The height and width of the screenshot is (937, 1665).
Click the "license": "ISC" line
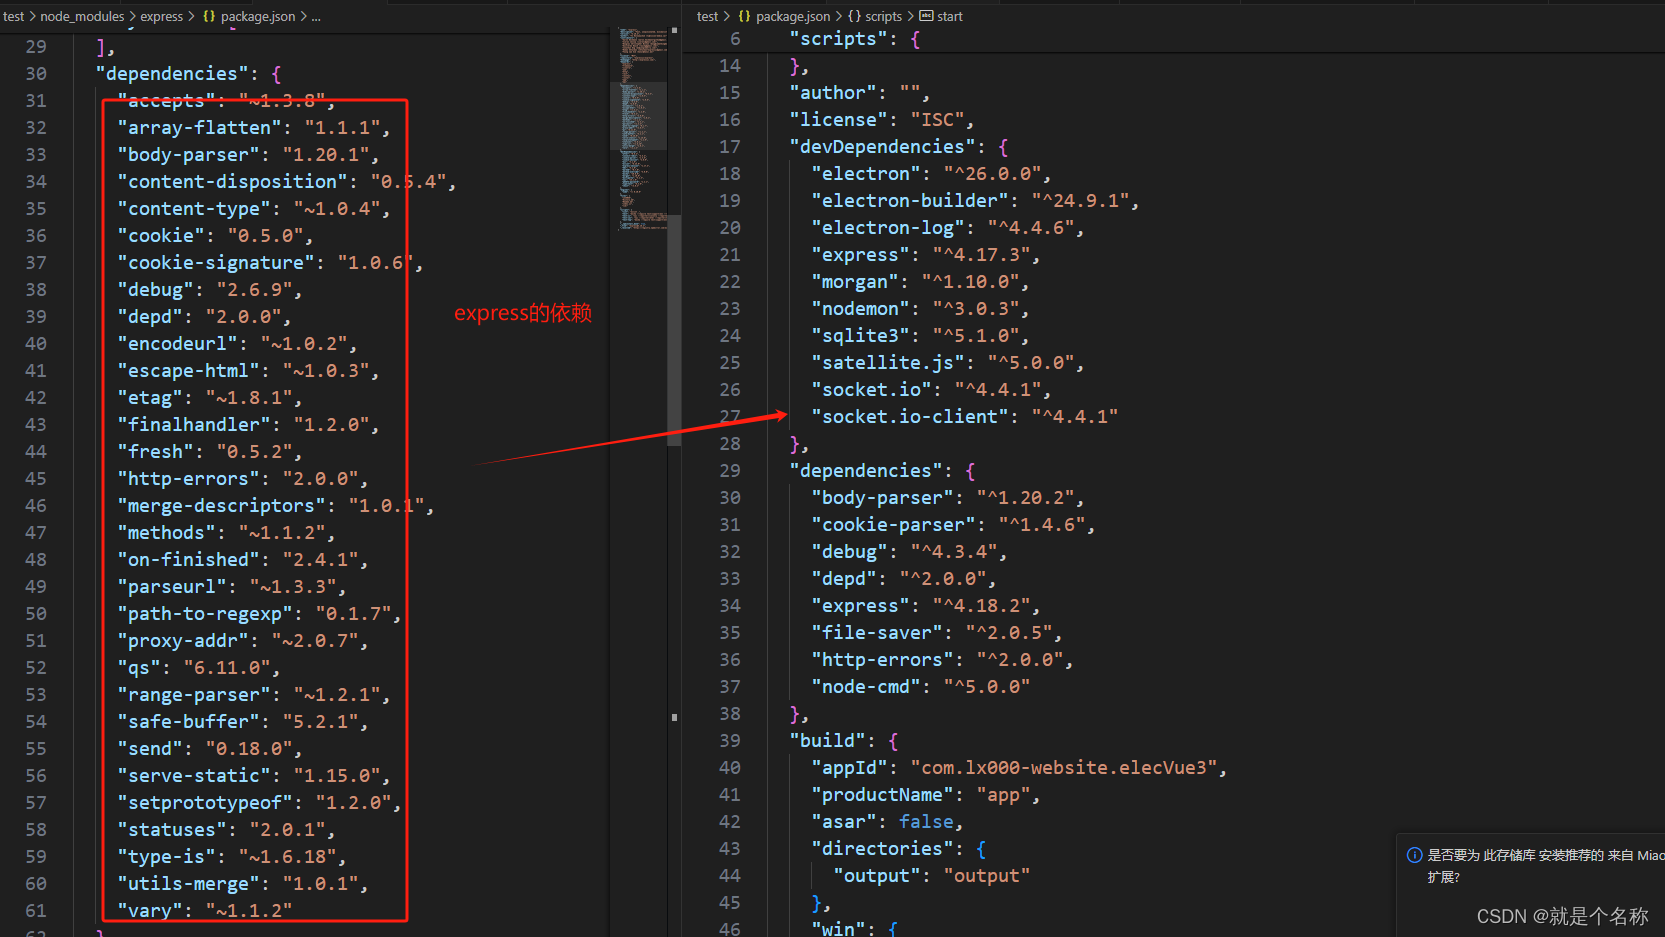[x=882, y=120]
